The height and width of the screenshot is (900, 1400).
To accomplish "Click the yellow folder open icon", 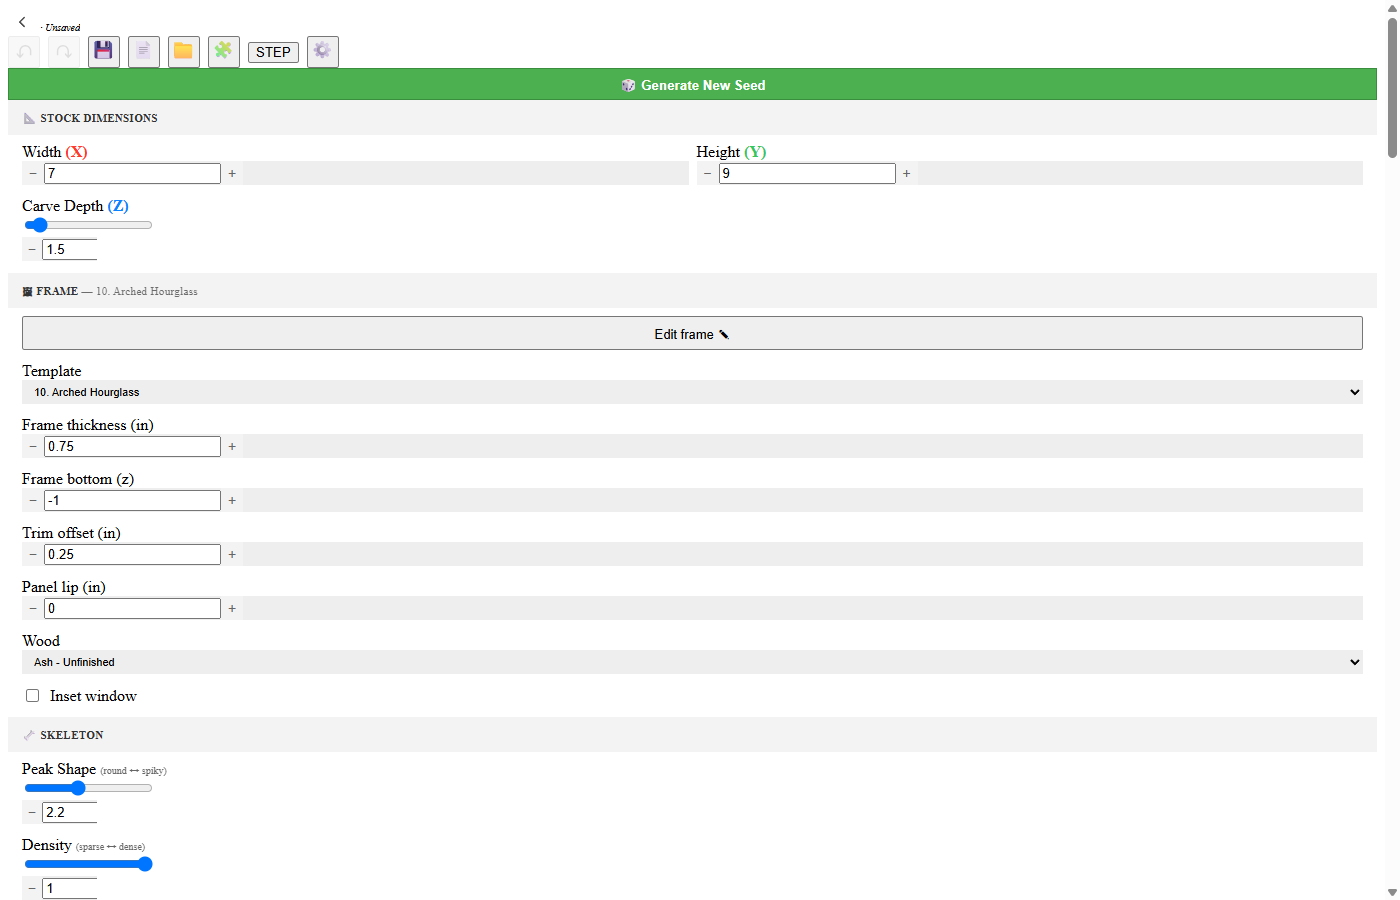I will [x=184, y=51].
